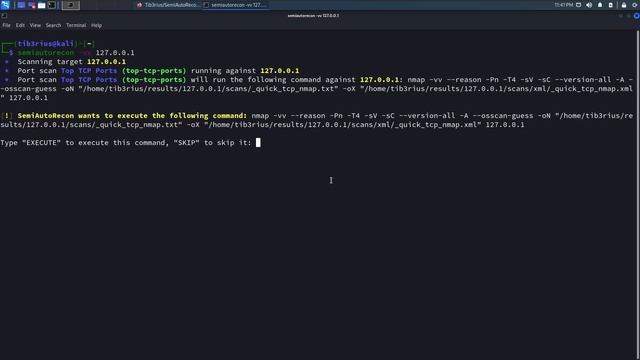This screenshot has height=360, width=640.
Task: Click '--version-all' in the warning command
Action: pyautogui.click(x=427, y=116)
